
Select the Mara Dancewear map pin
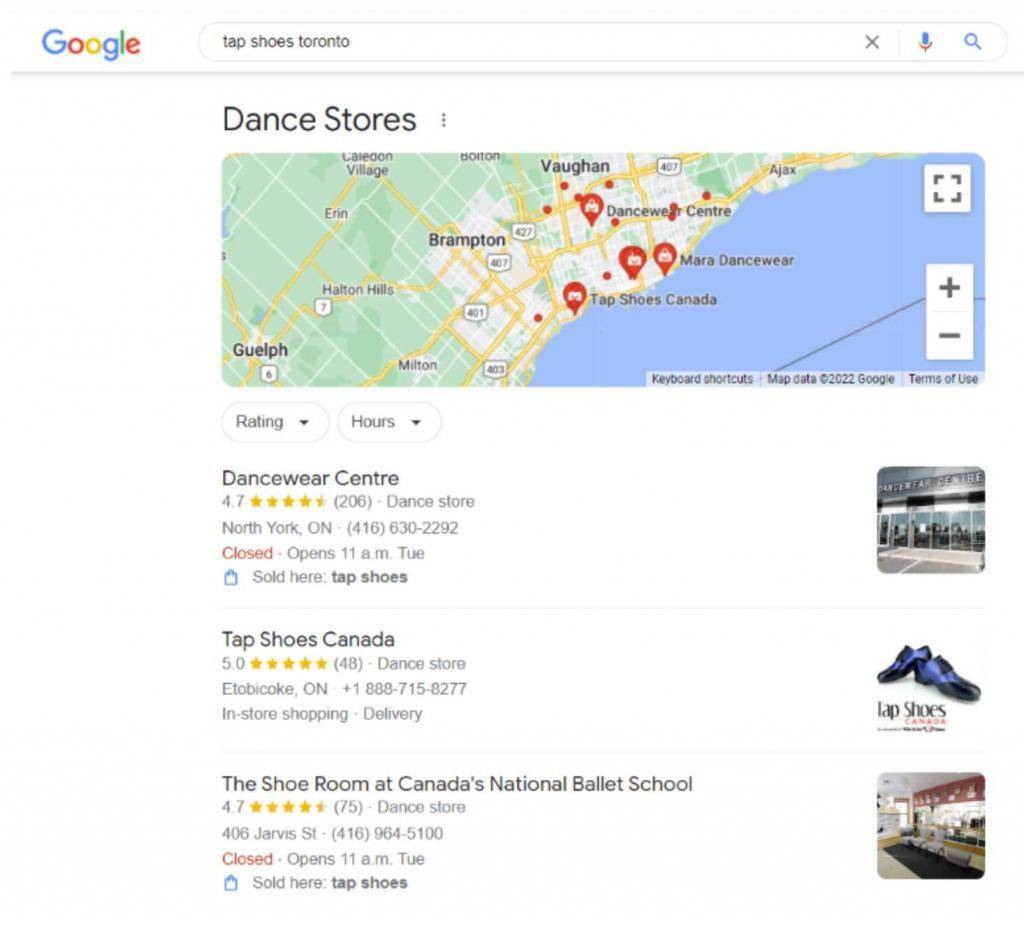click(664, 258)
